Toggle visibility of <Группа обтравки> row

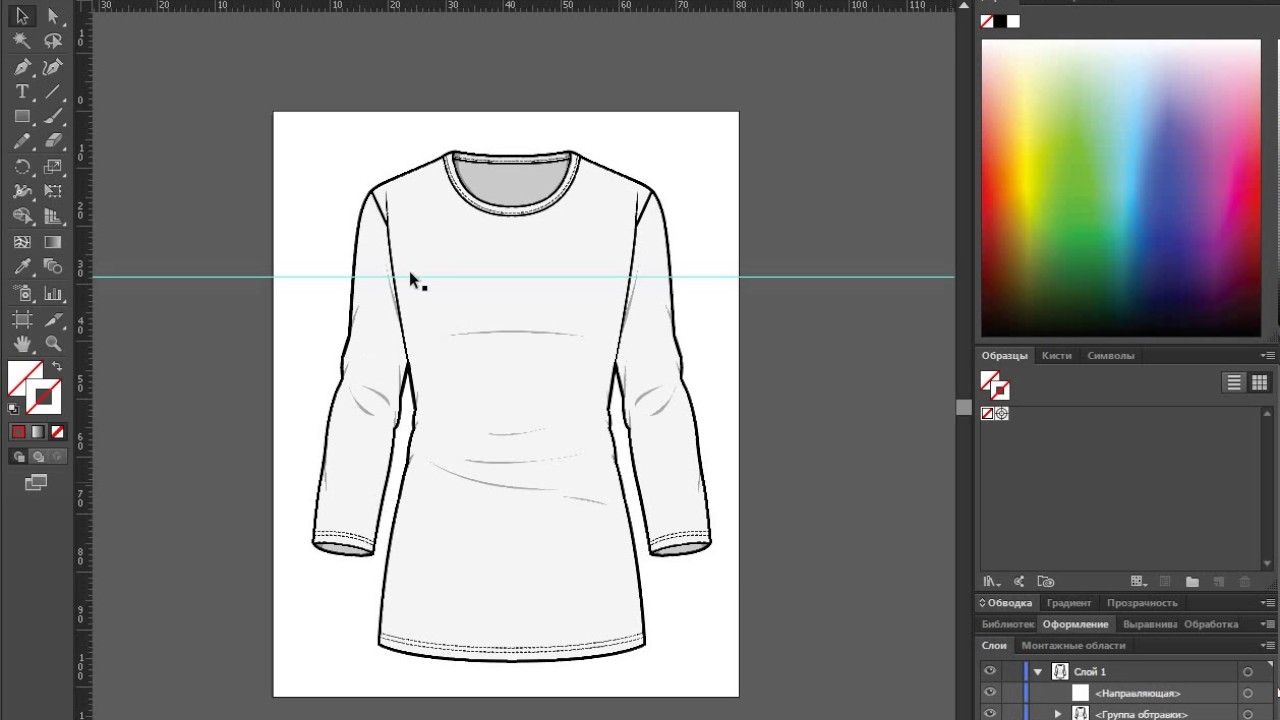[x=989, y=714]
